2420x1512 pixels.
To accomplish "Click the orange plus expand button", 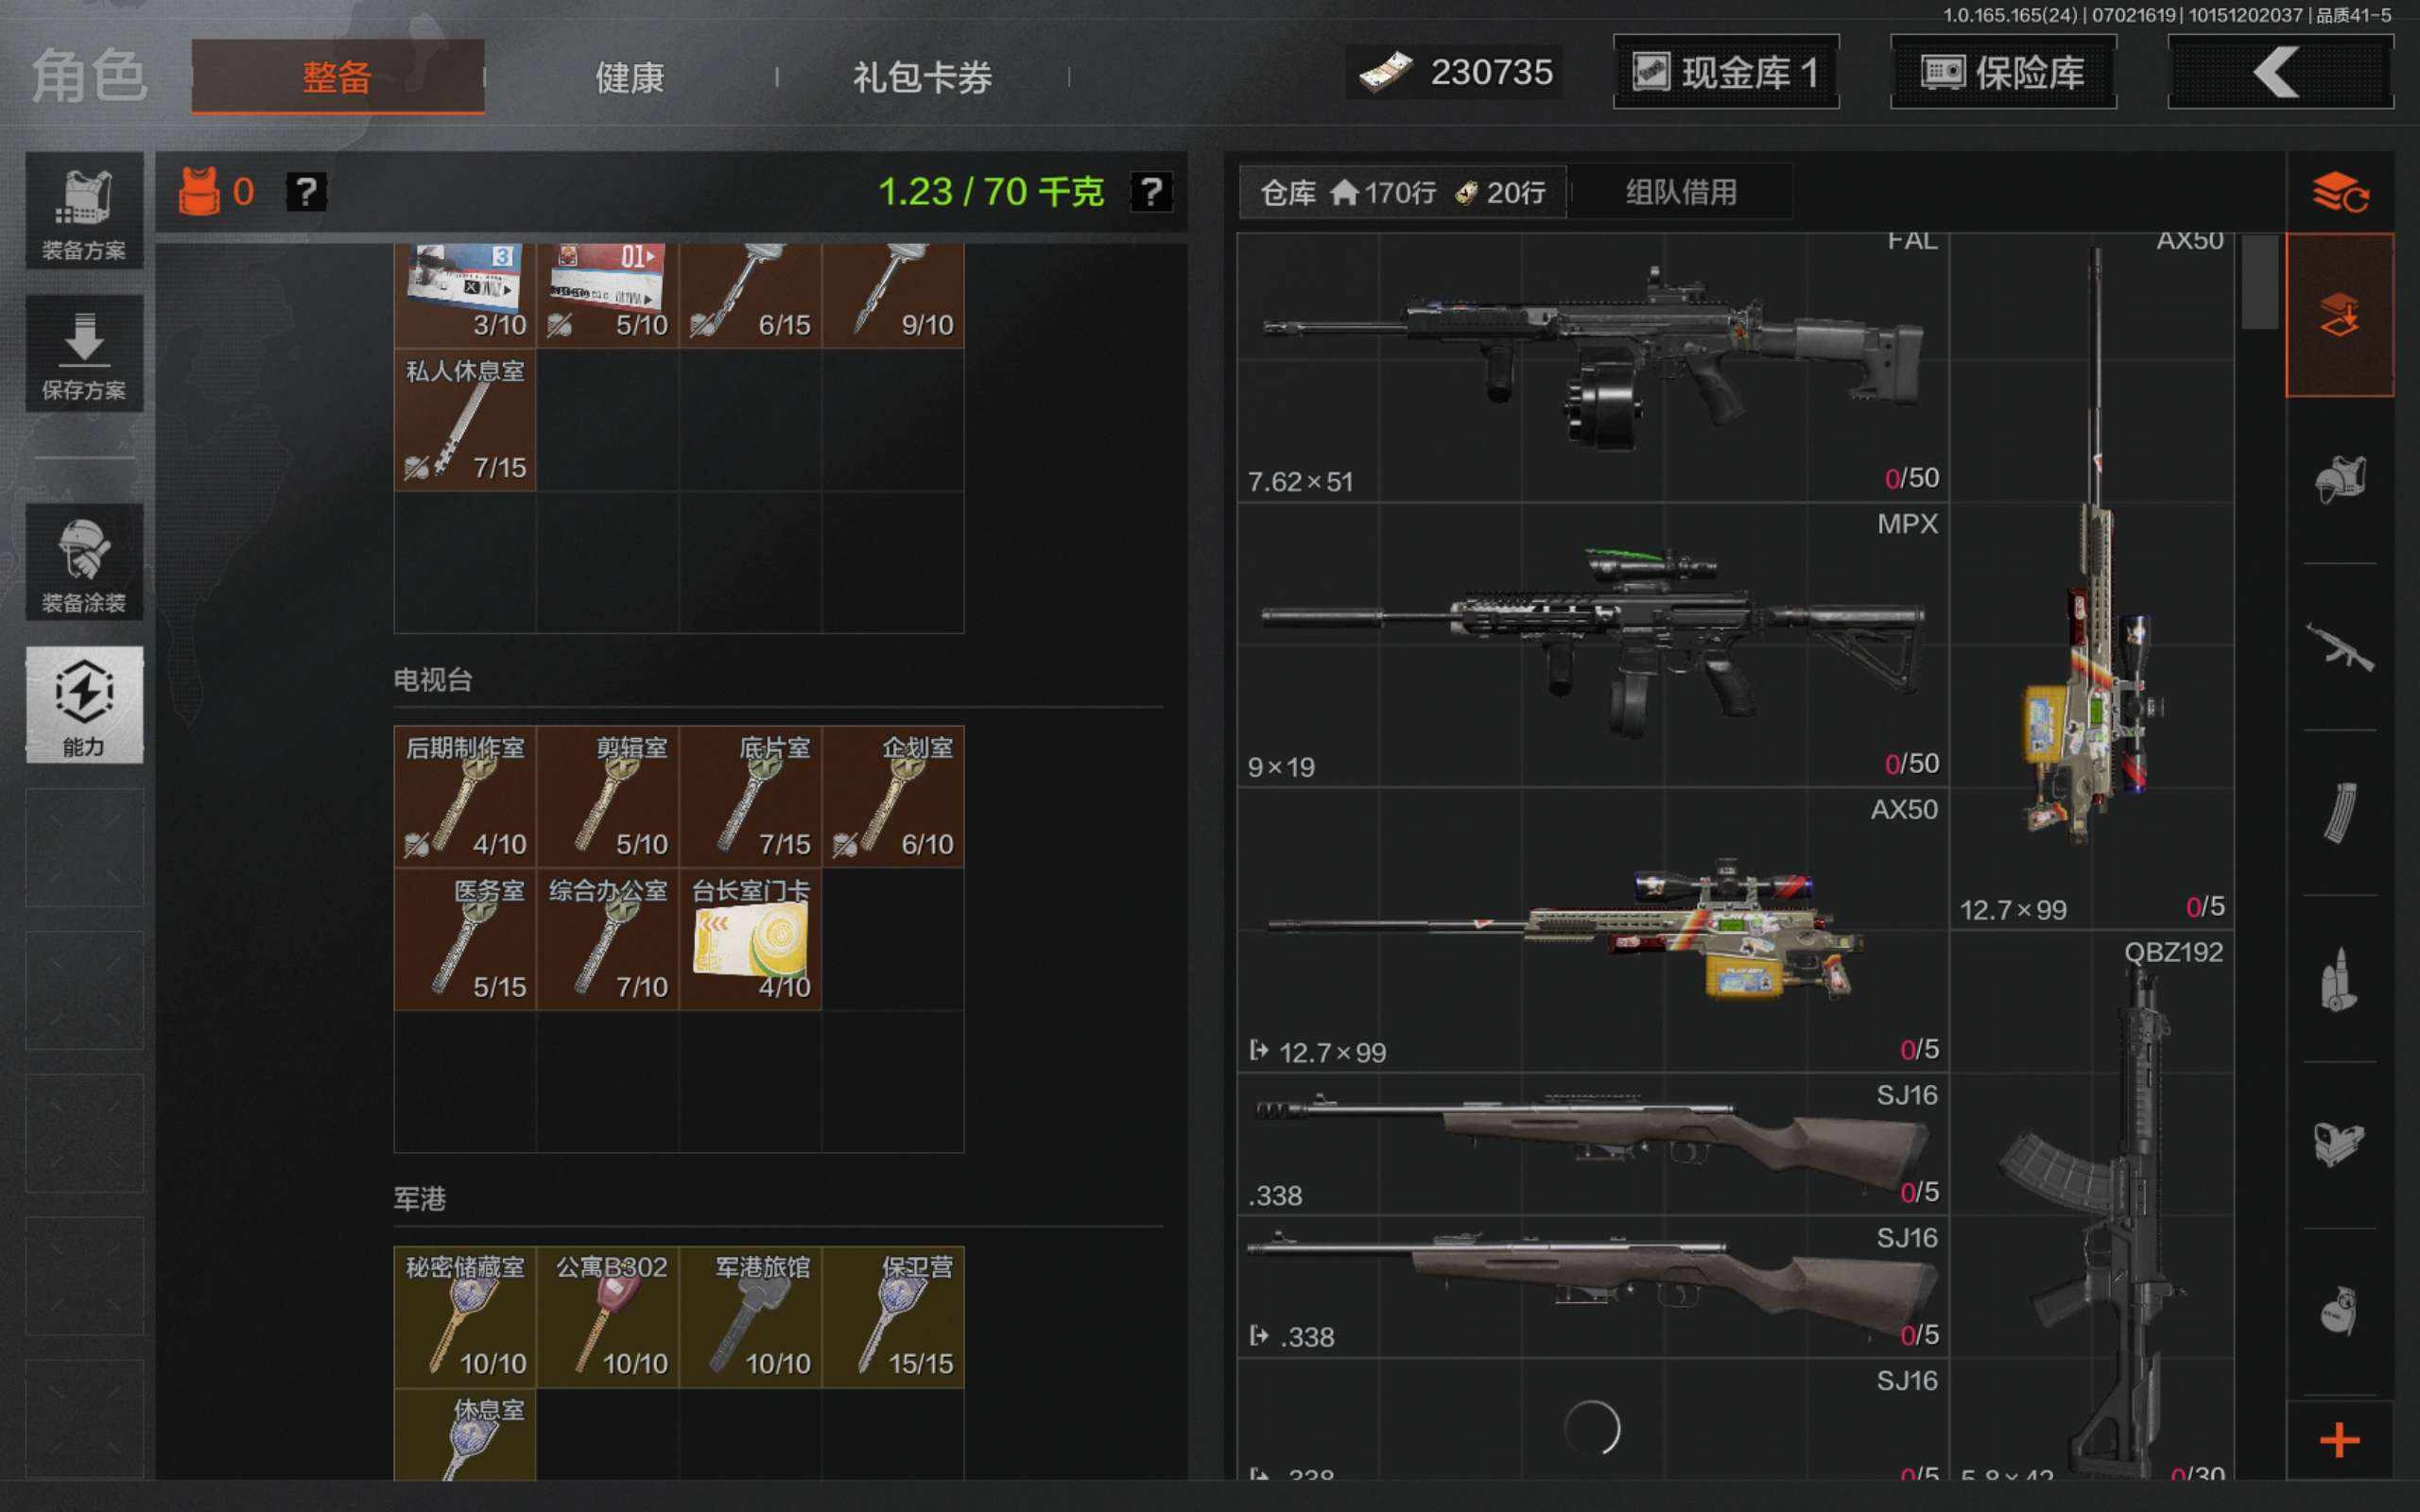I will click(2339, 1440).
